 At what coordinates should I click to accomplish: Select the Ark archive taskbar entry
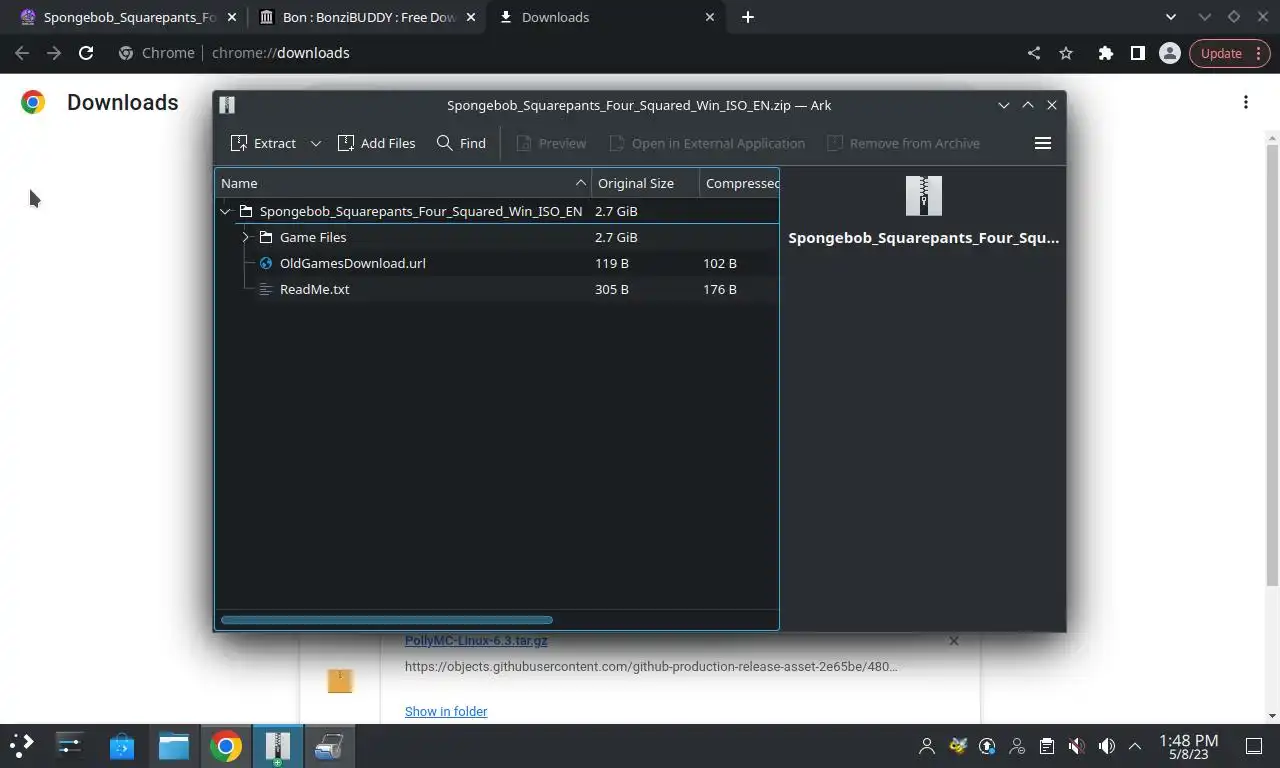[x=277, y=746]
